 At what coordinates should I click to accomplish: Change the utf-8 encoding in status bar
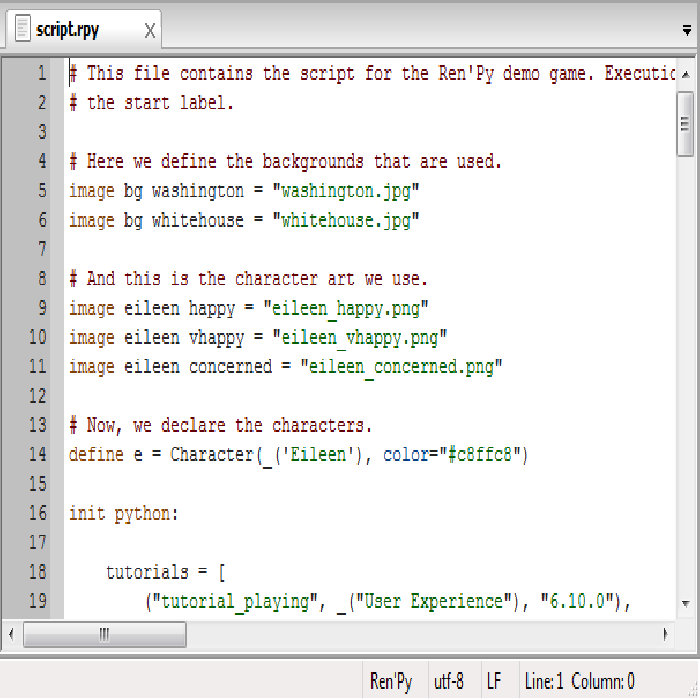click(449, 682)
